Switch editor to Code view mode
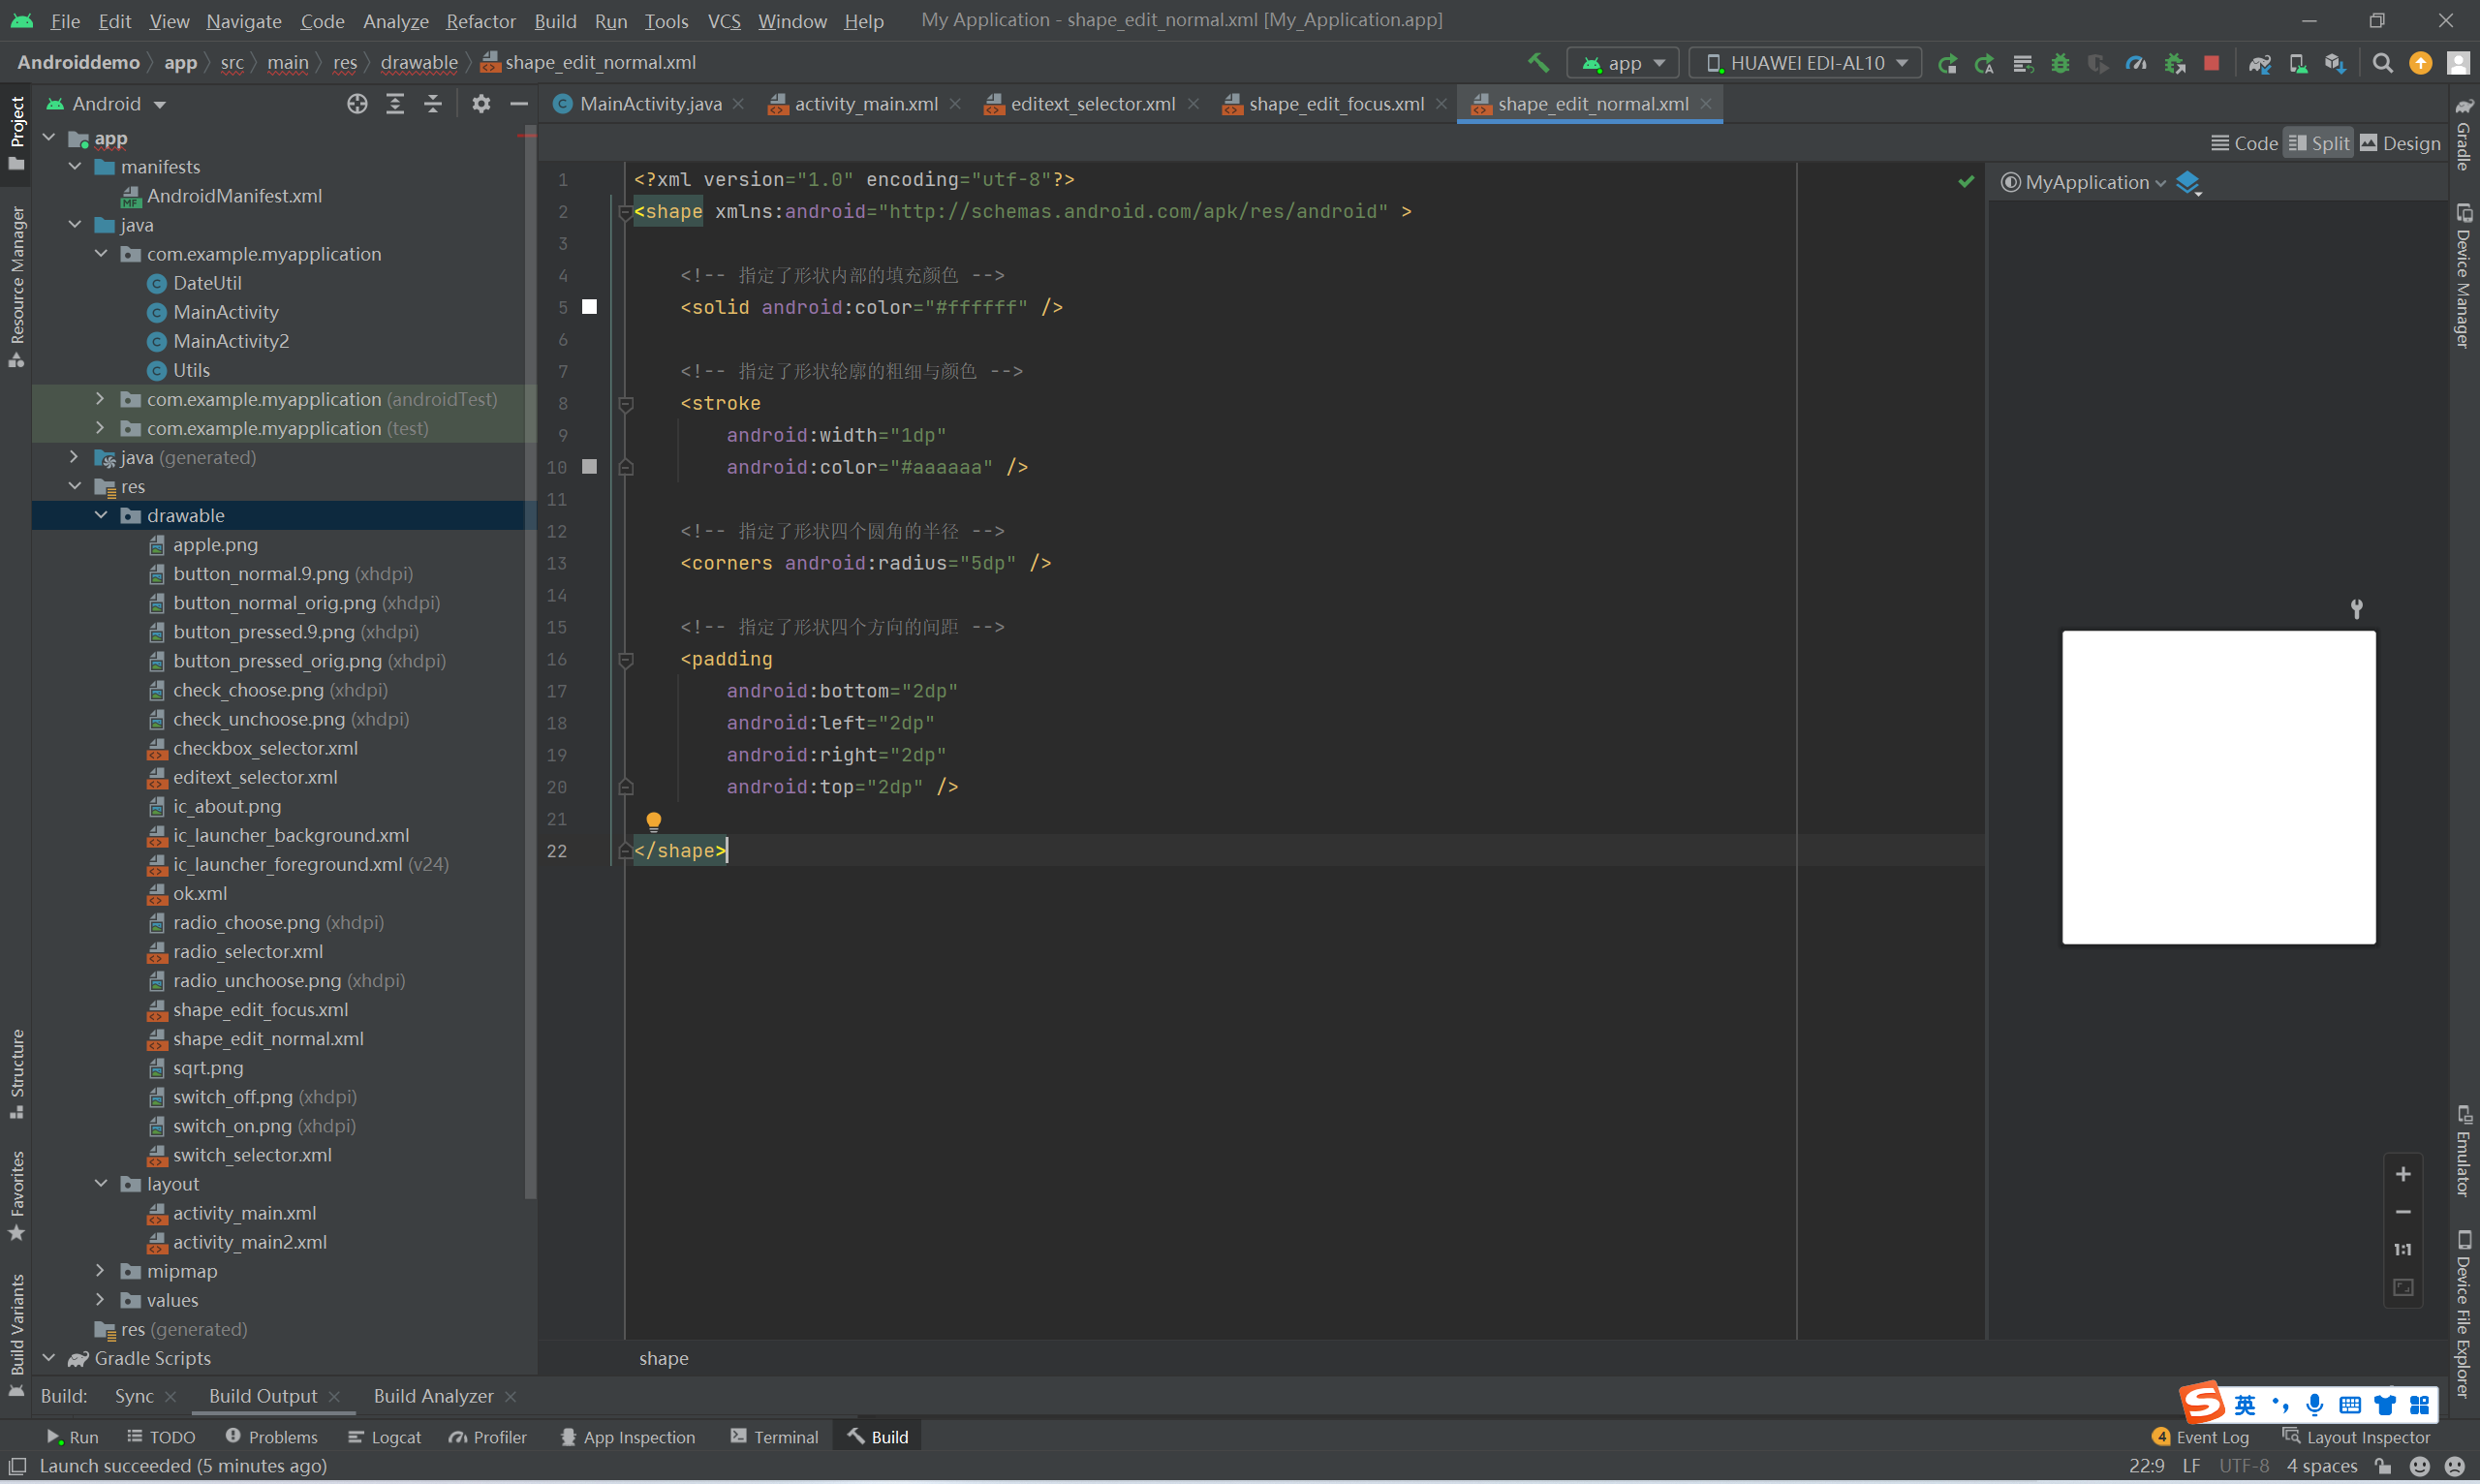Viewport: 2480px width, 1484px height. click(x=2244, y=143)
